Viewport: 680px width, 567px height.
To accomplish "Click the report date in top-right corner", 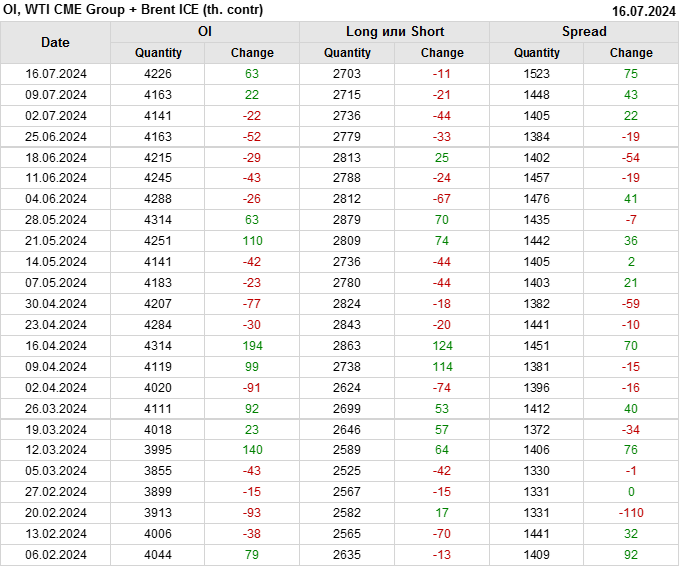I will point(642,10).
